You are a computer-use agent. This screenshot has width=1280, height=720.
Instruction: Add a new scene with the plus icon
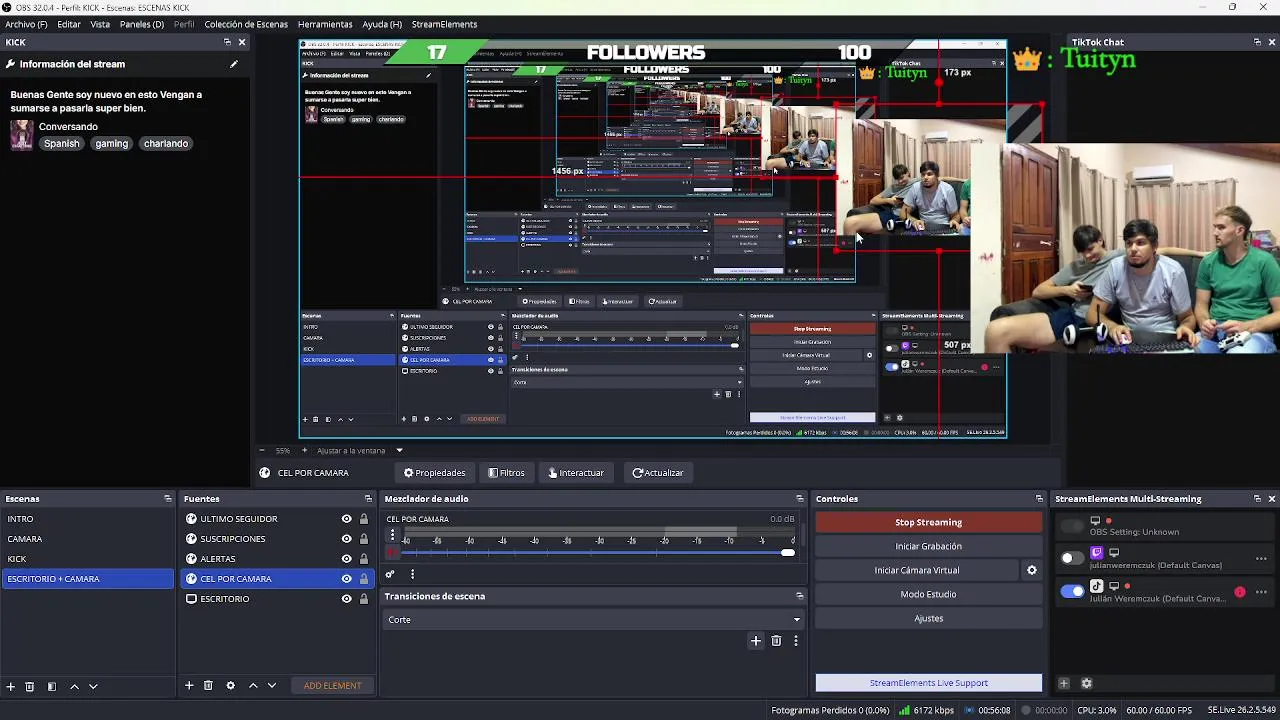[x=11, y=686]
